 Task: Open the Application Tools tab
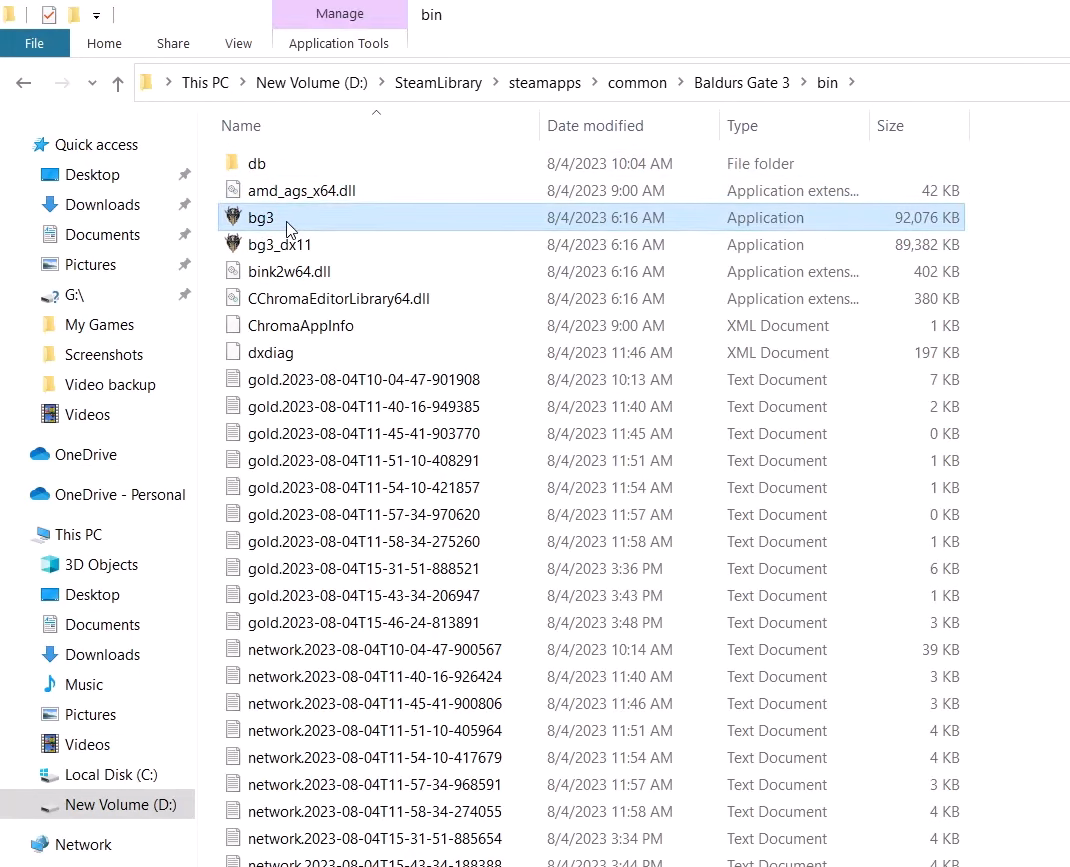(x=338, y=43)
